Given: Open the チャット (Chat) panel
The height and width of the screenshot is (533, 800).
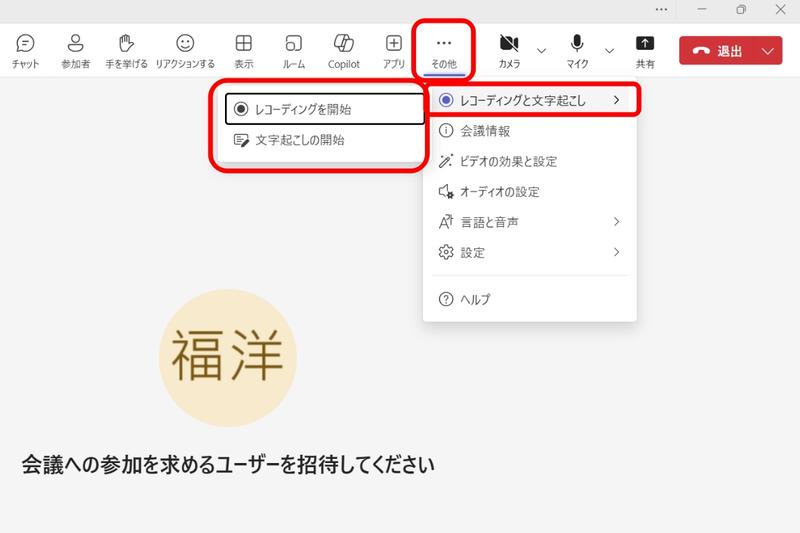Looking at the screenshot, I should (x=25, y=51).
